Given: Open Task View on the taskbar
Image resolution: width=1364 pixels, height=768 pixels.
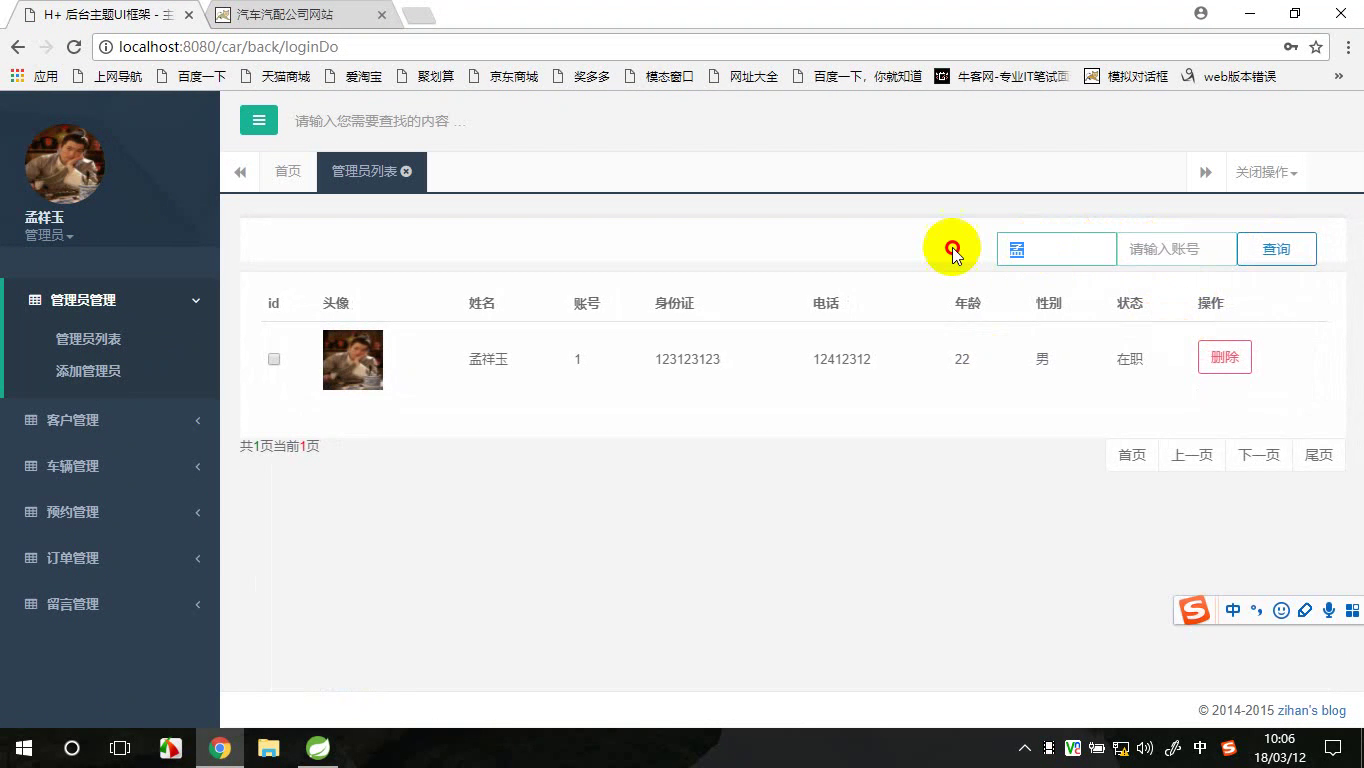Looking at the screenshot, I should point(120,748).
